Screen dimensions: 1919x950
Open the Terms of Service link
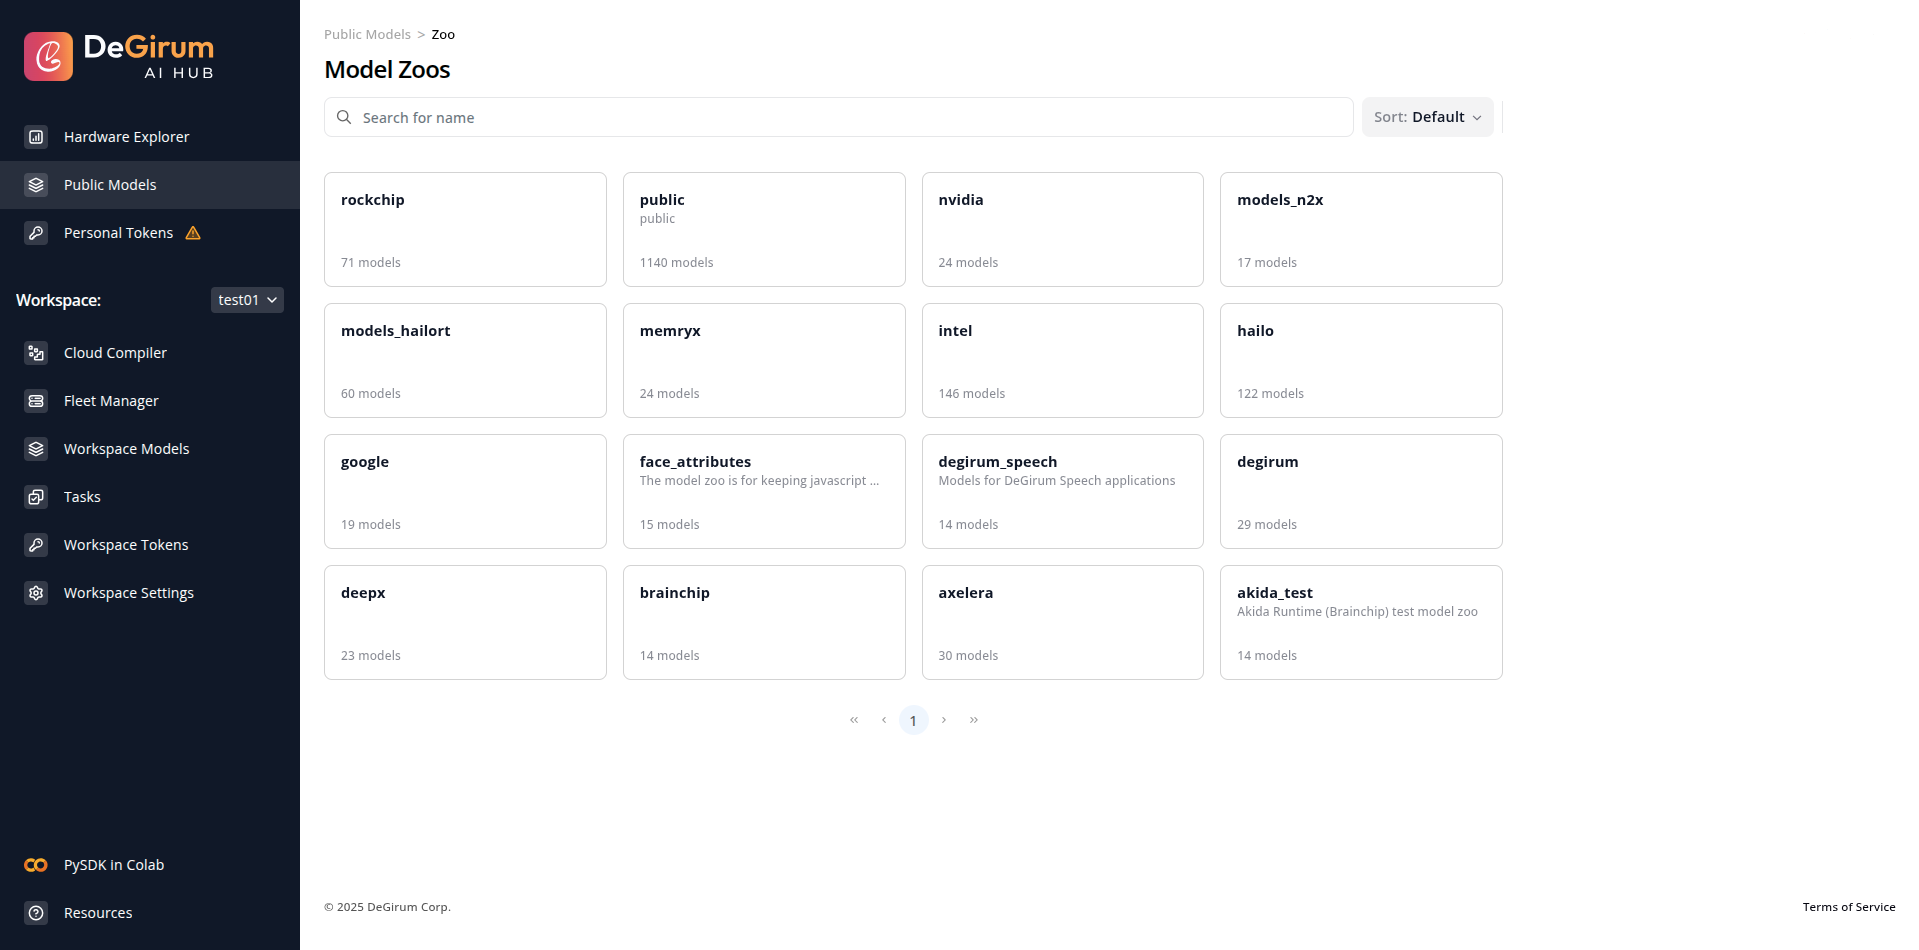(1848, 907)
